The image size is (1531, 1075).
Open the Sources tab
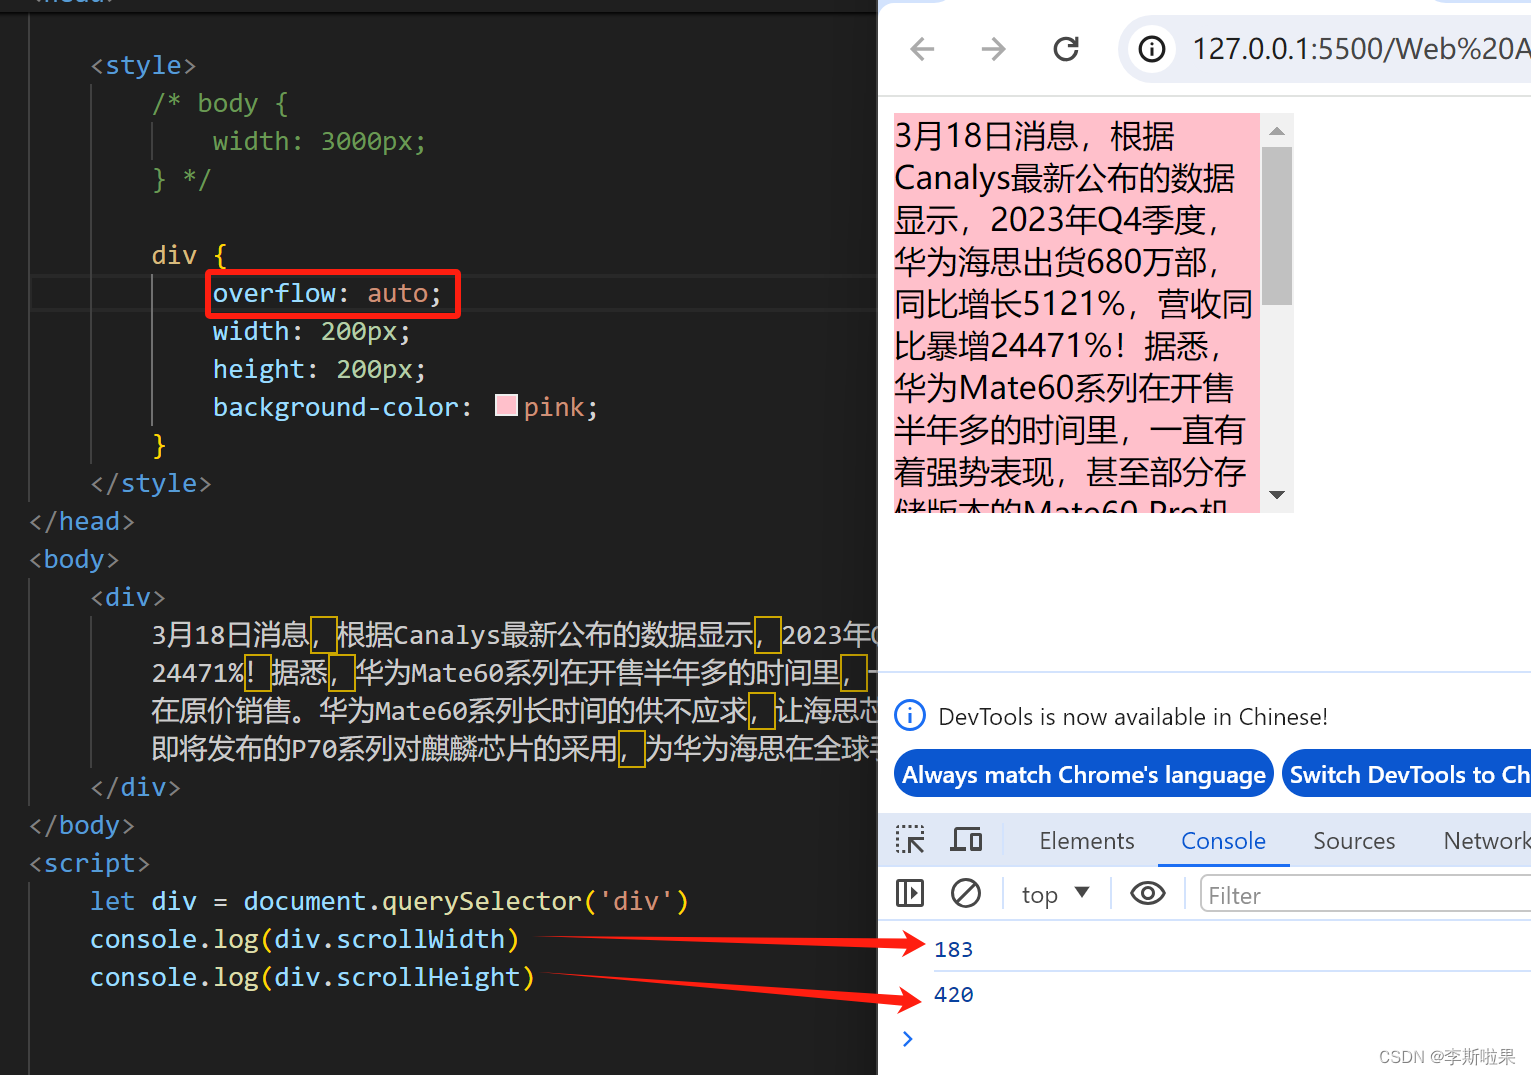point(1353,840)
